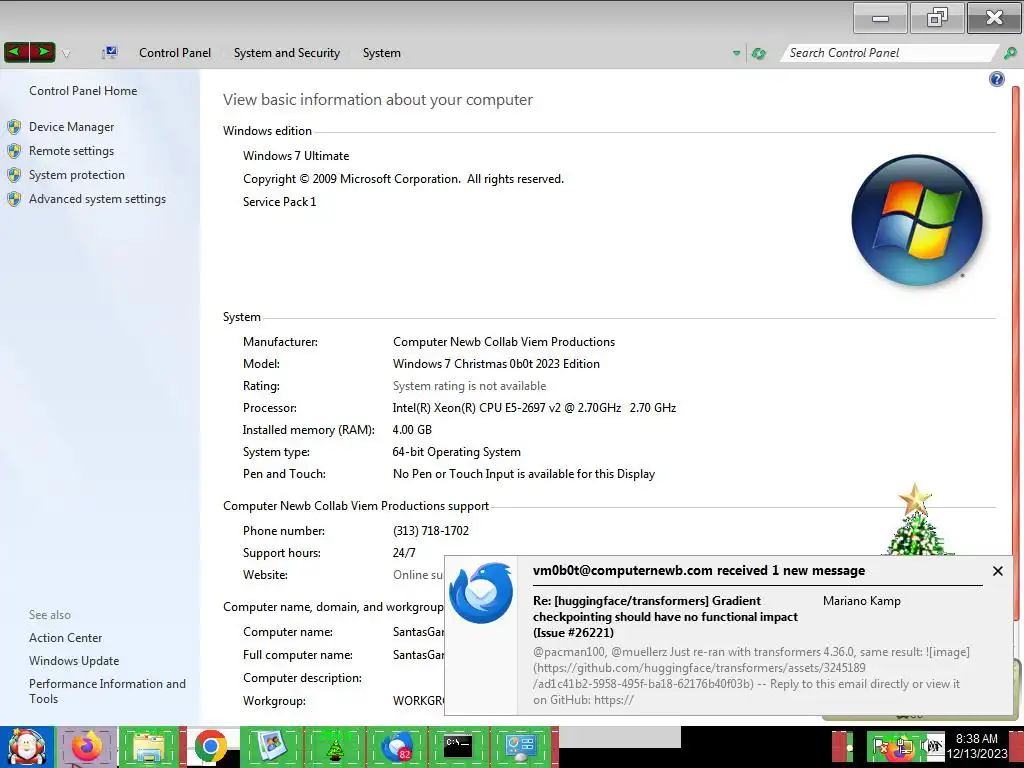Open Advanced system settings
The height and width of the screenshot is (768, 1024).
pyautogui.click(x=97, y=199)
